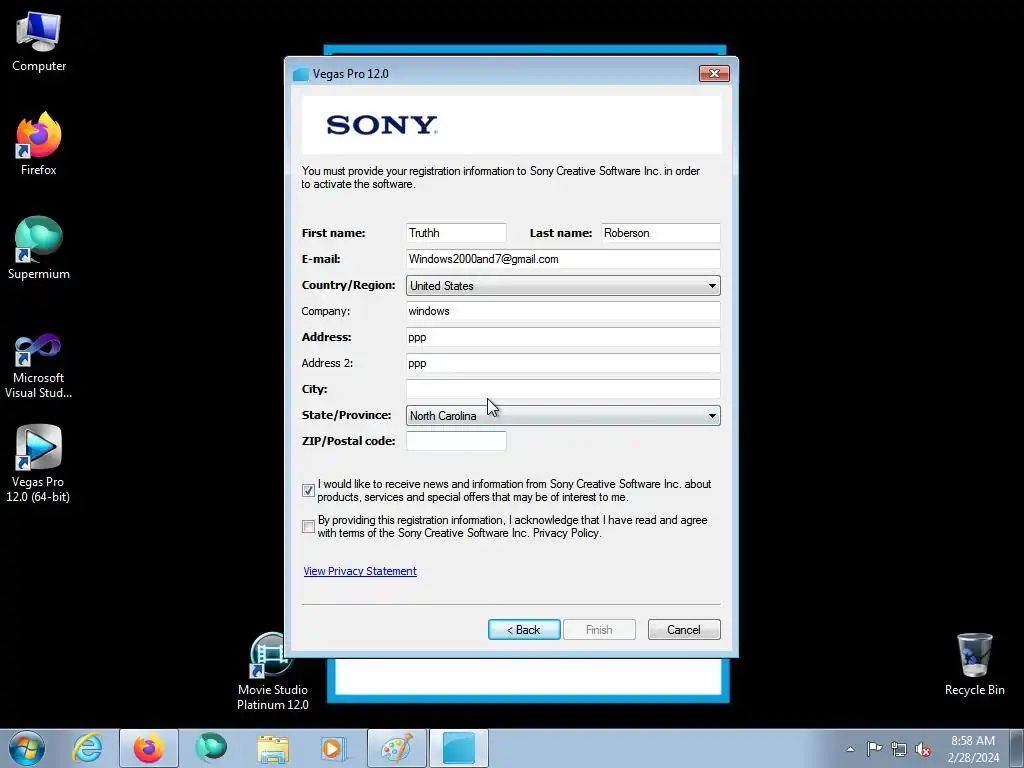
Task: Open the View Privacy Statement link
Action: click(360, 571)
